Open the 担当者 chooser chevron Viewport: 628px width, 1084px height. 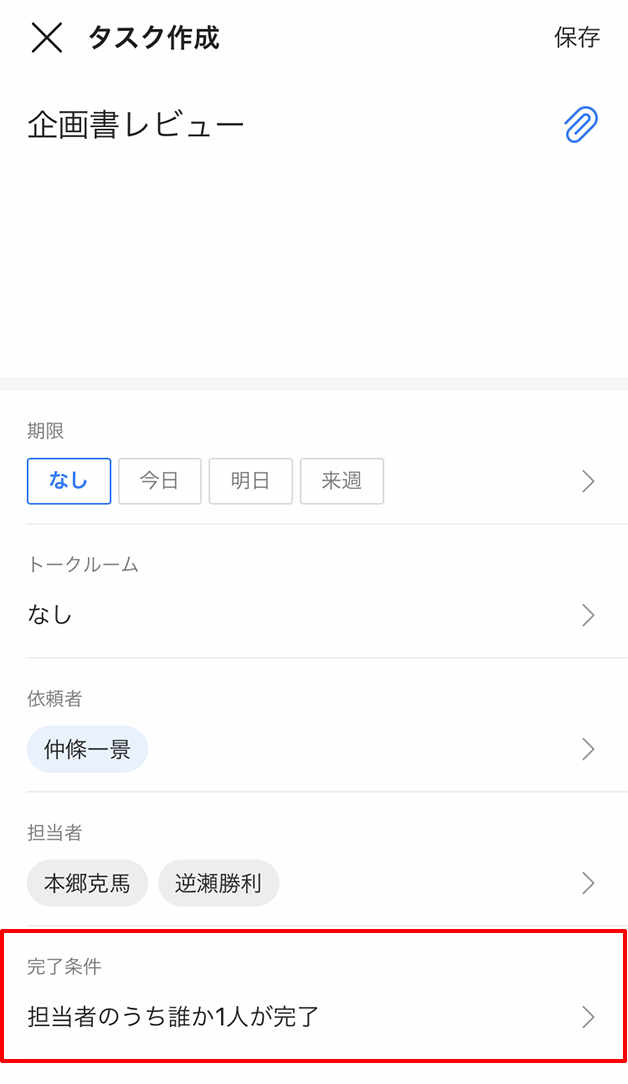click(x=588, y=883)
